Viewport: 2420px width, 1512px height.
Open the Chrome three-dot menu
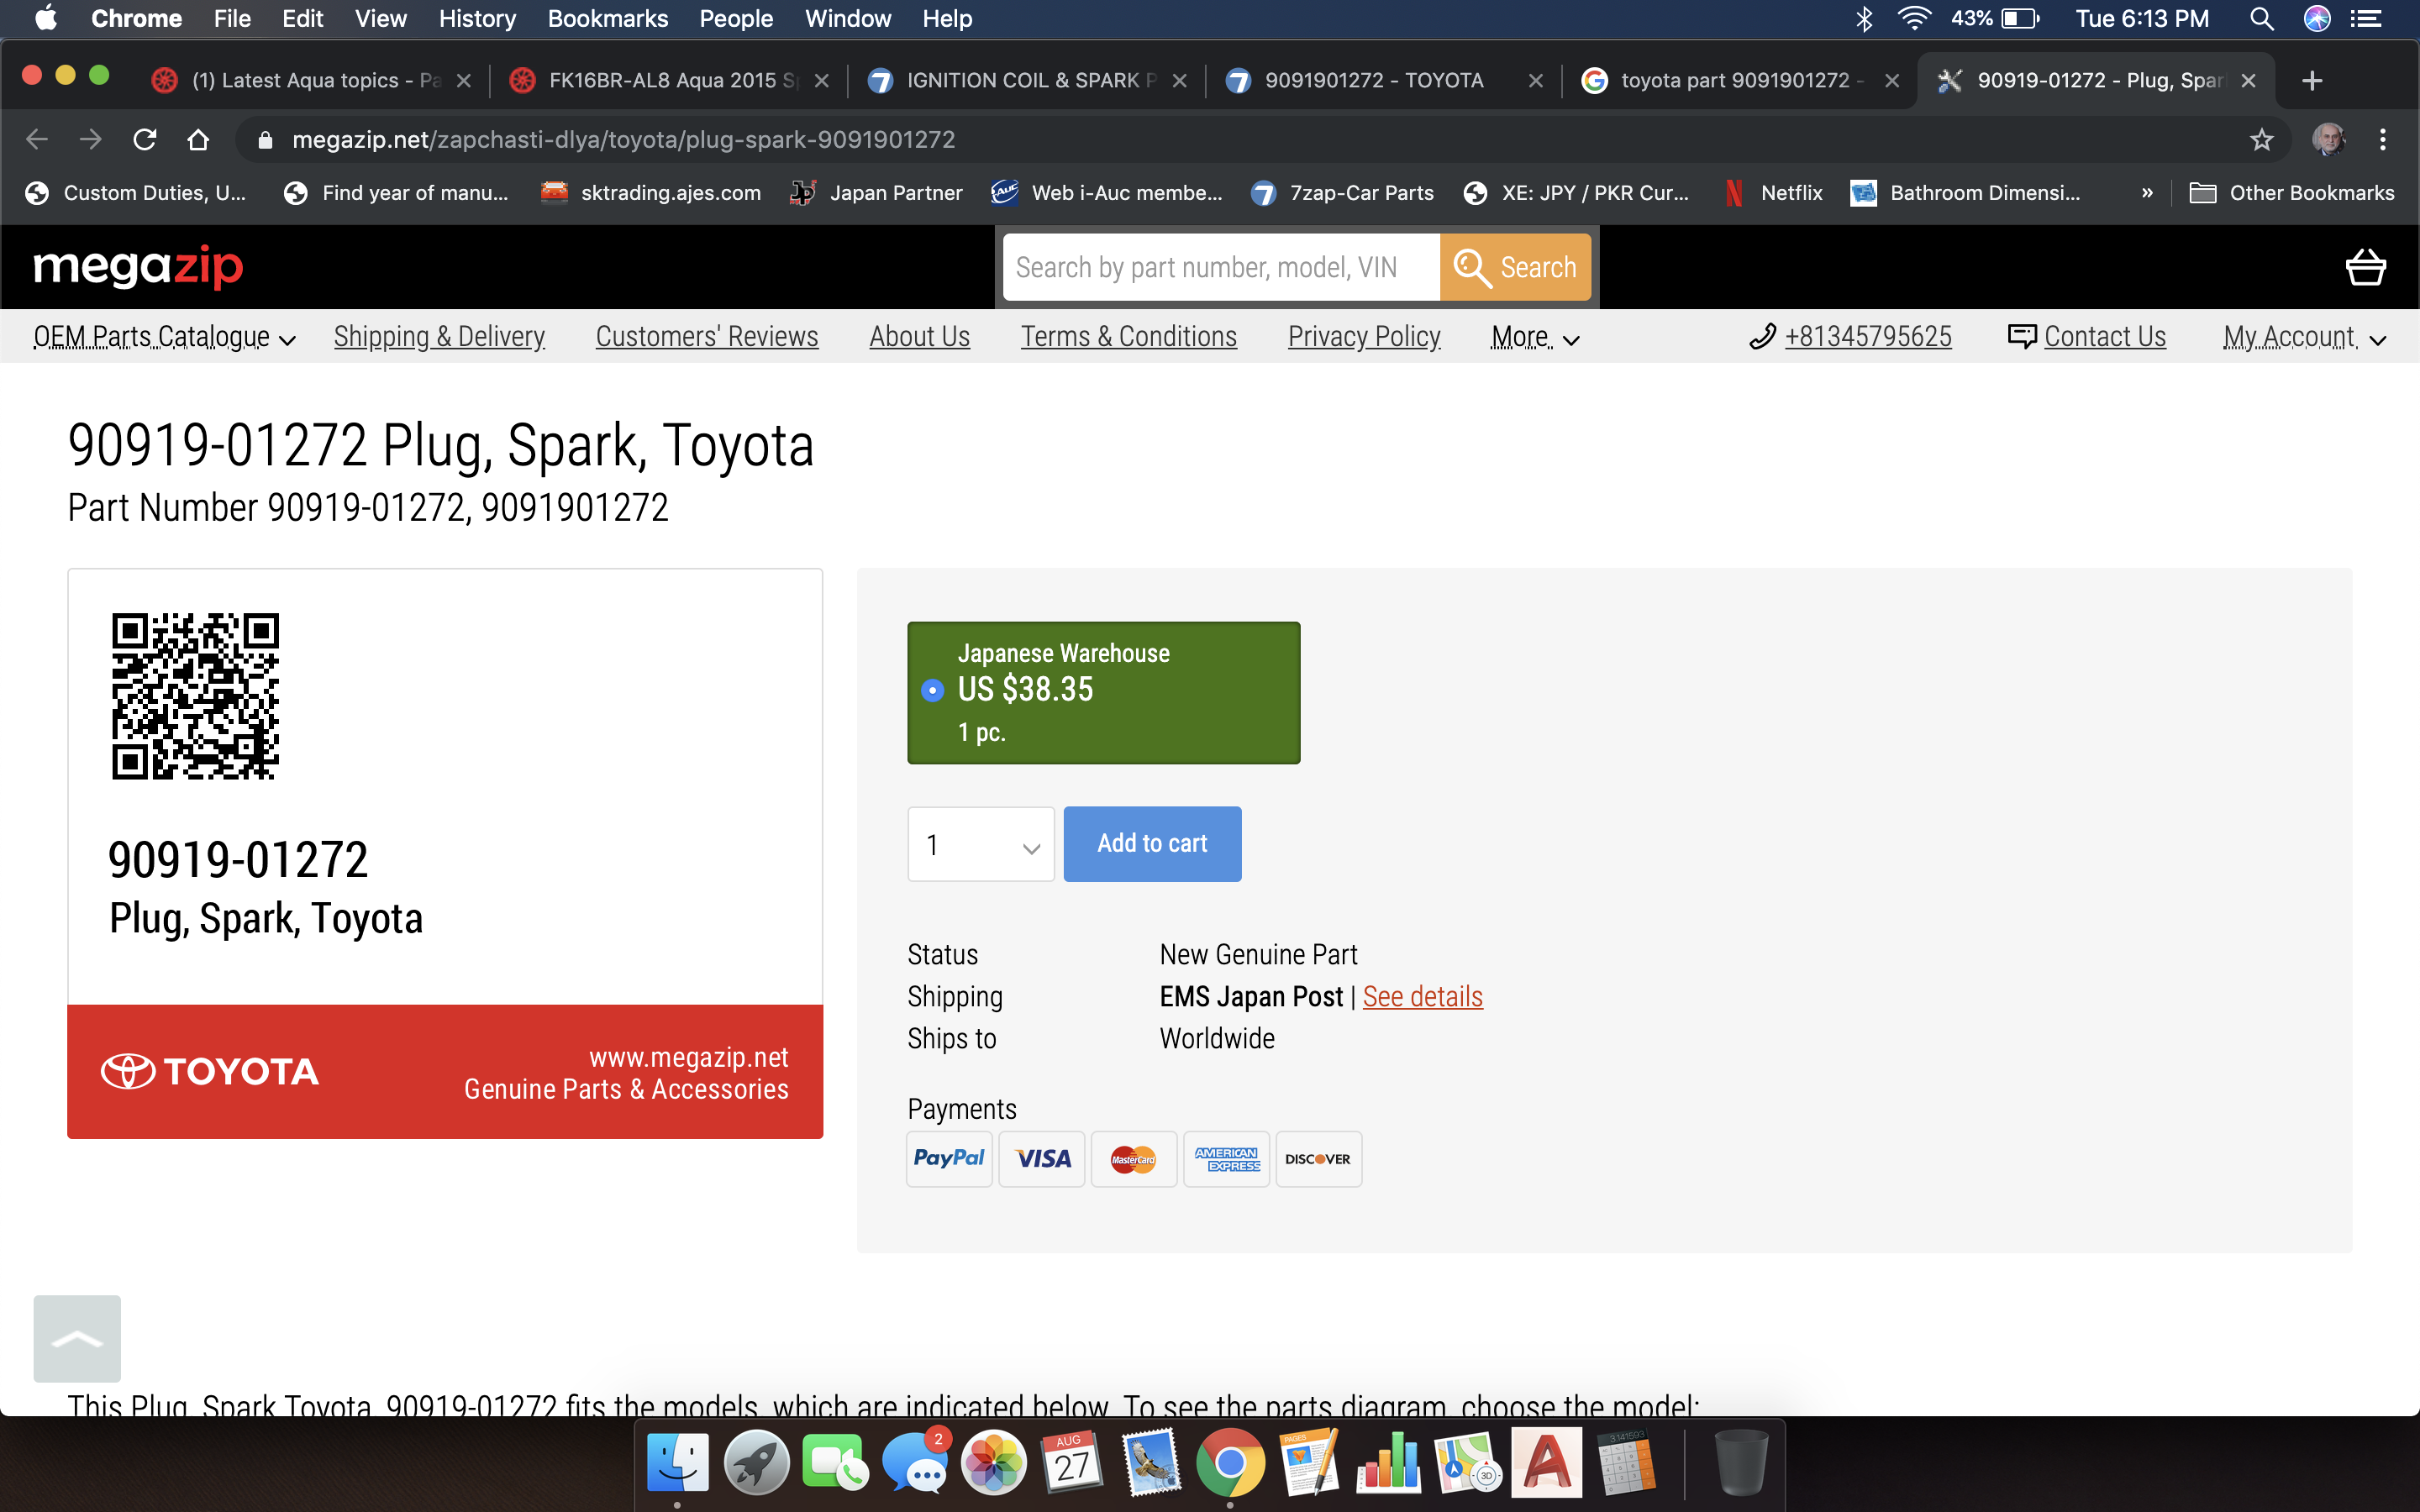tap(2383, 139)
